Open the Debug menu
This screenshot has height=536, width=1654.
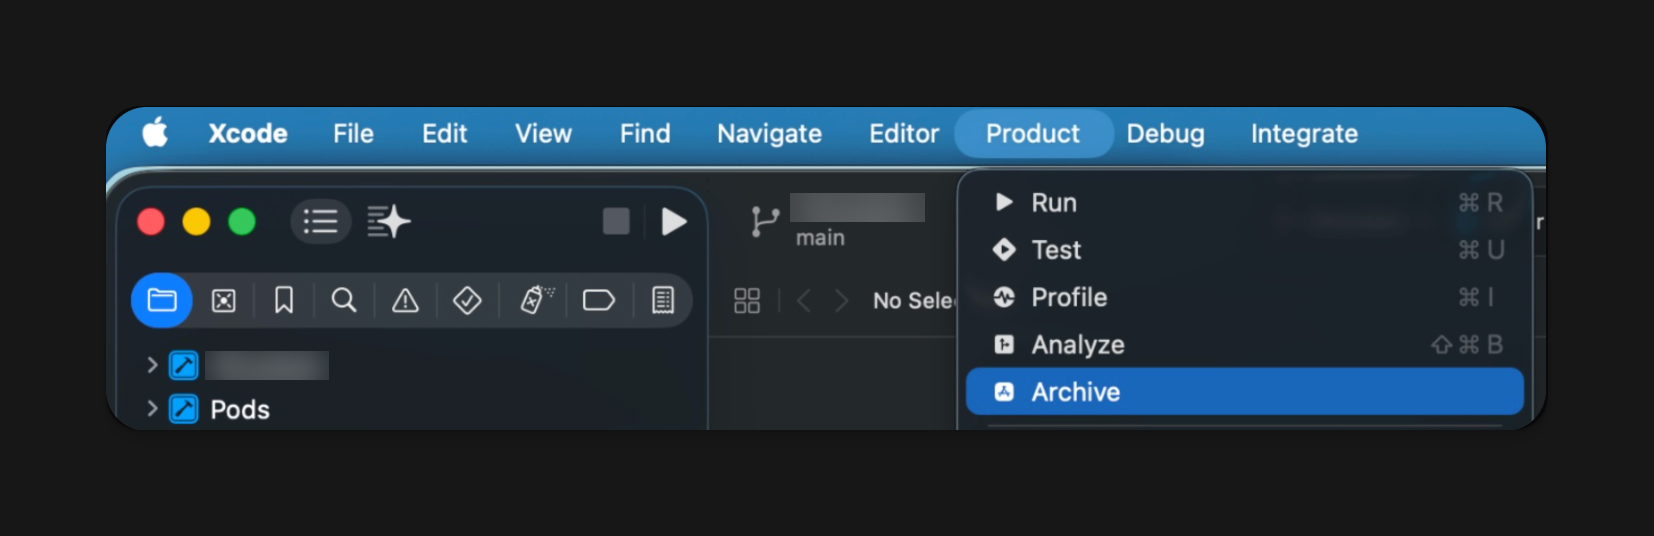(1165, 133)
